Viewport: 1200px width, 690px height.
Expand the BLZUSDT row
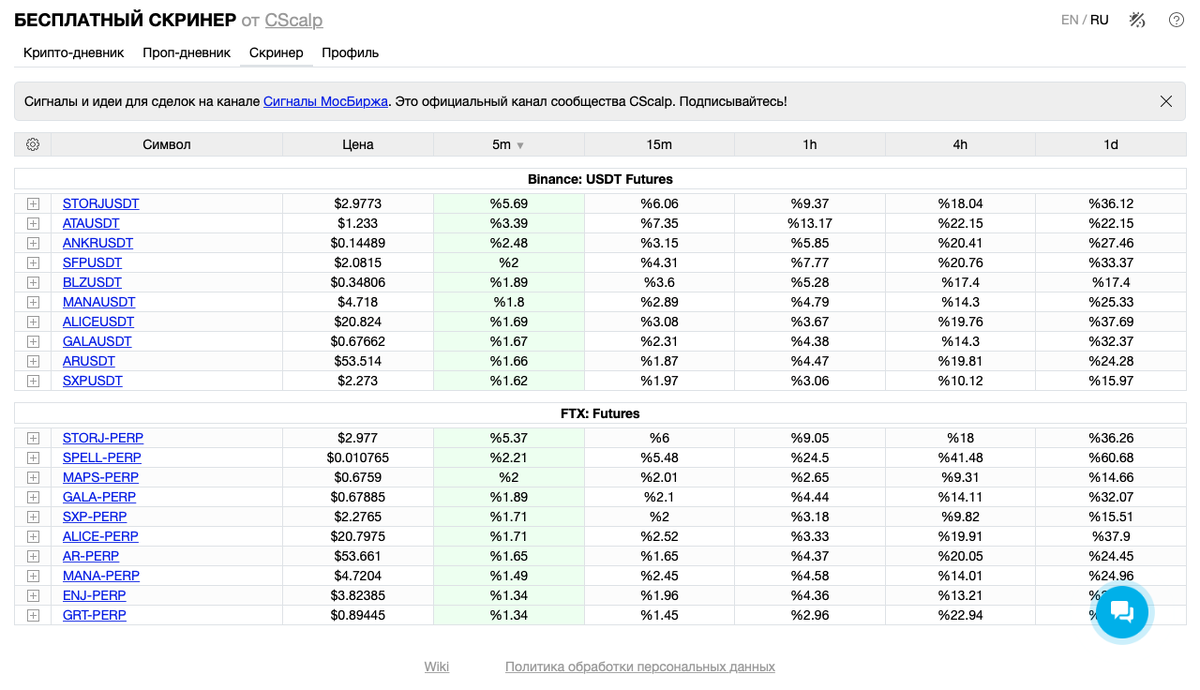[x=33, y=283]
